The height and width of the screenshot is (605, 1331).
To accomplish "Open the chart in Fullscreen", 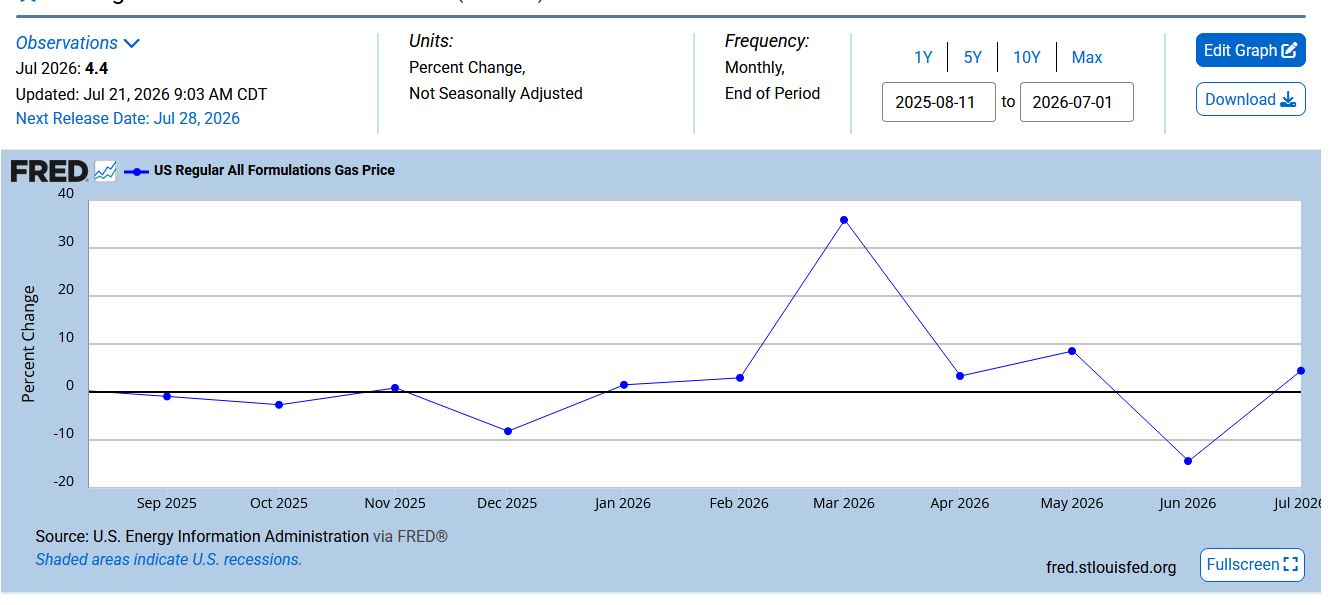I will tap(1252, 564).
